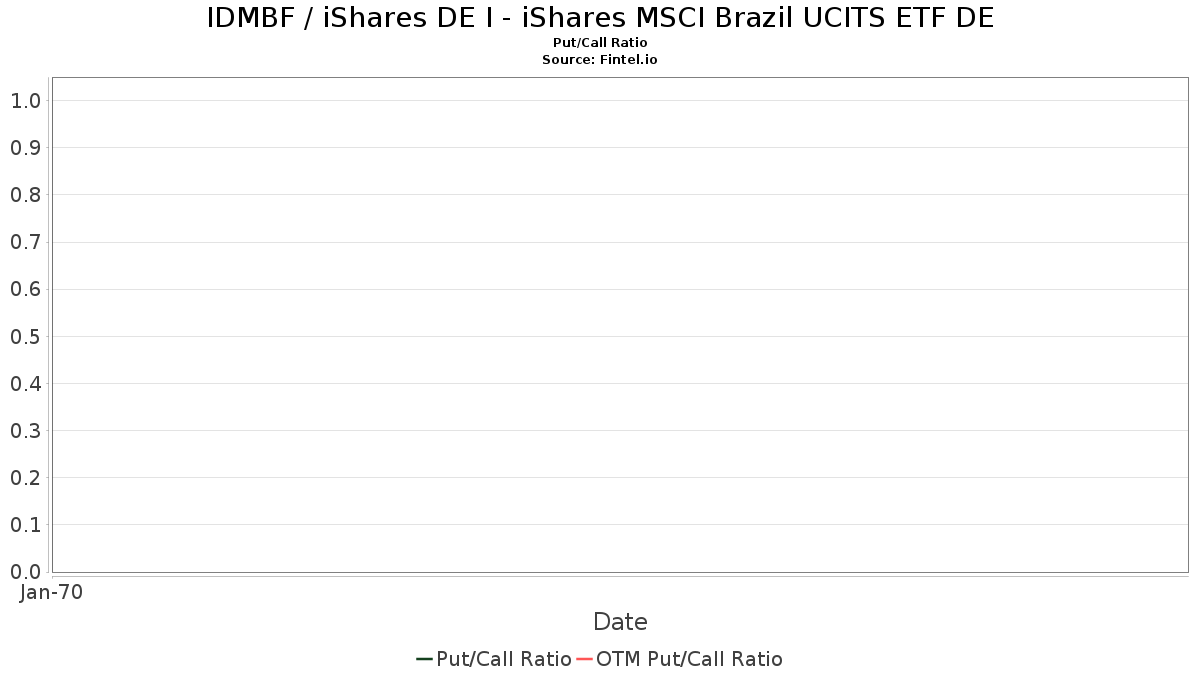Select the Jan-70 x-axis tick label

pos(51,592)
